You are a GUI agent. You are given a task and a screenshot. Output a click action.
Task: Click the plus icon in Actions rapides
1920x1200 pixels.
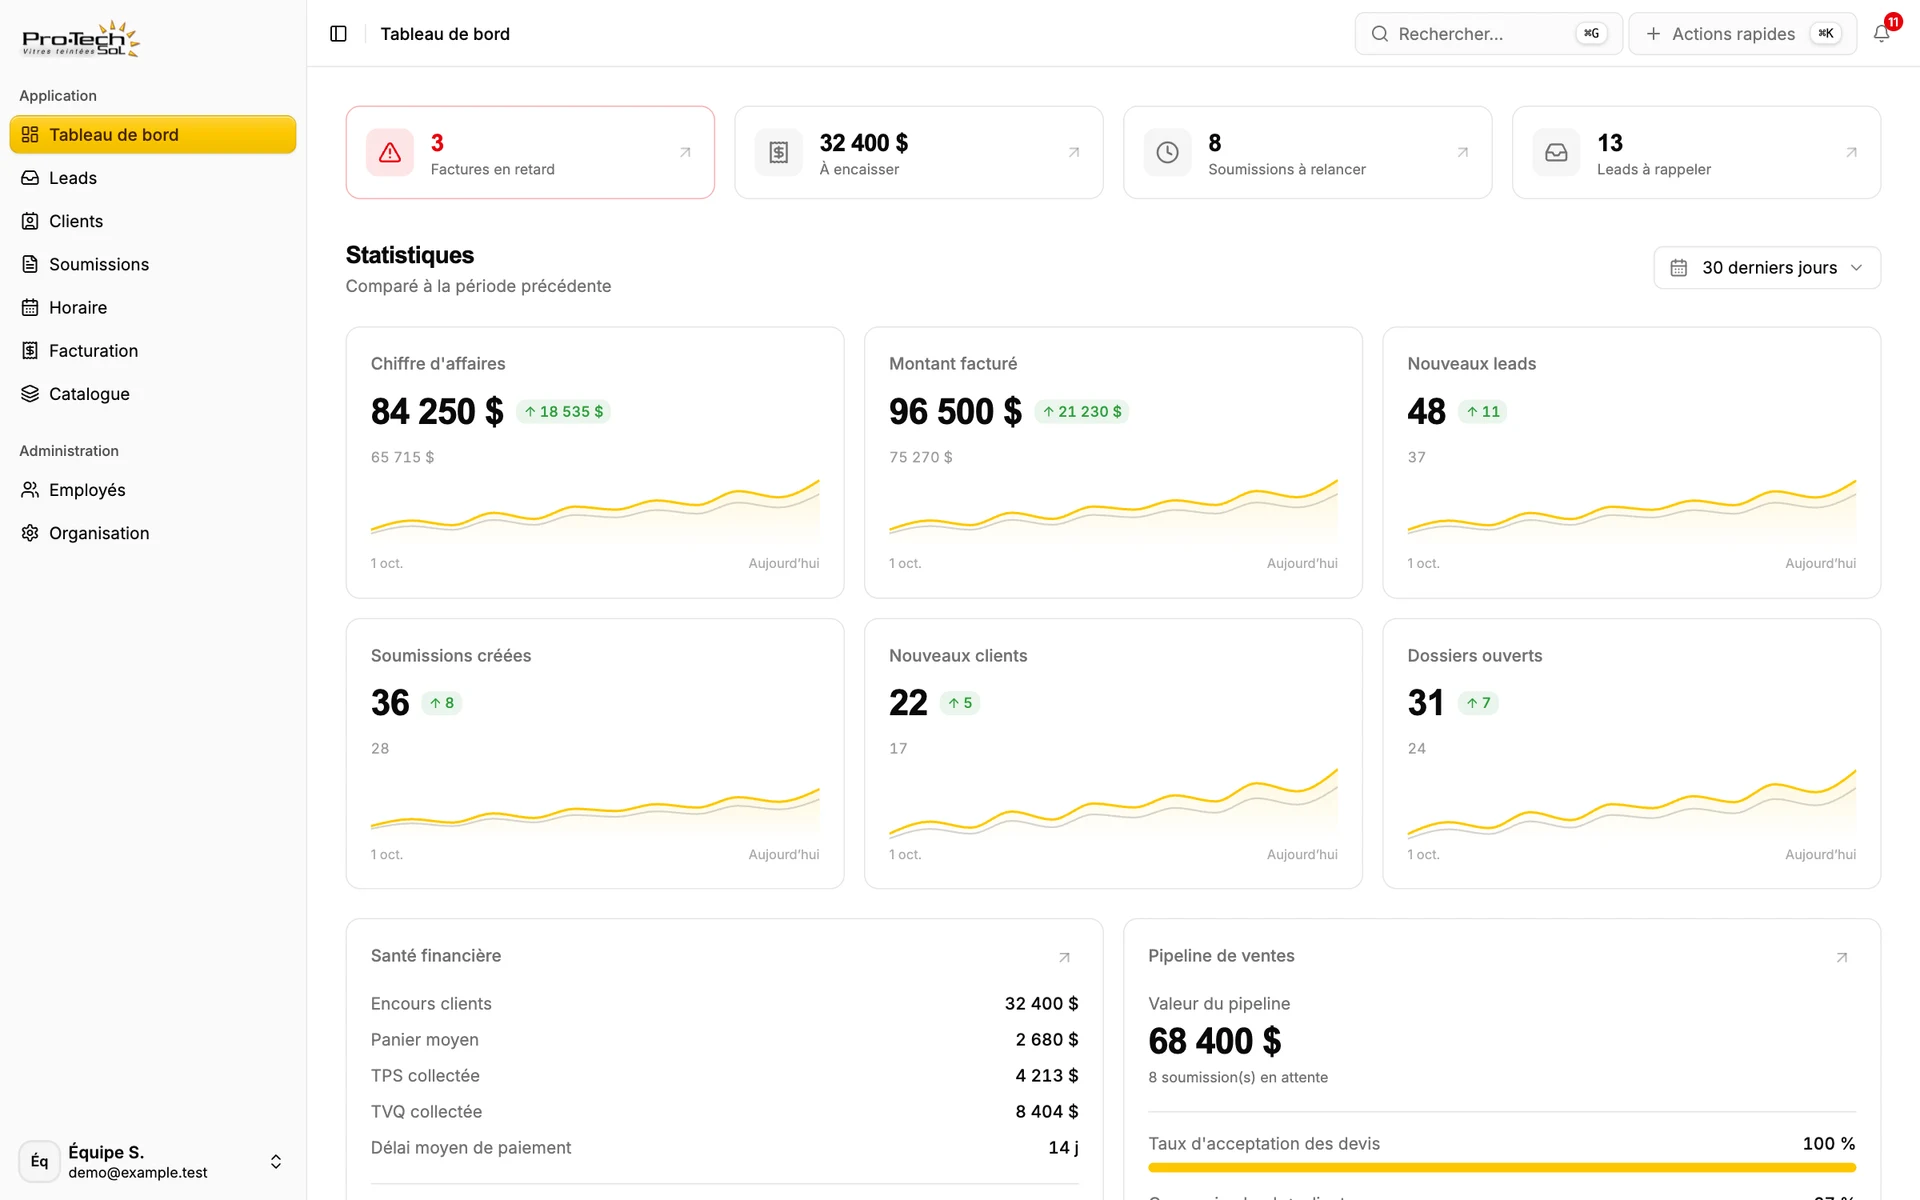(1653, 34)
